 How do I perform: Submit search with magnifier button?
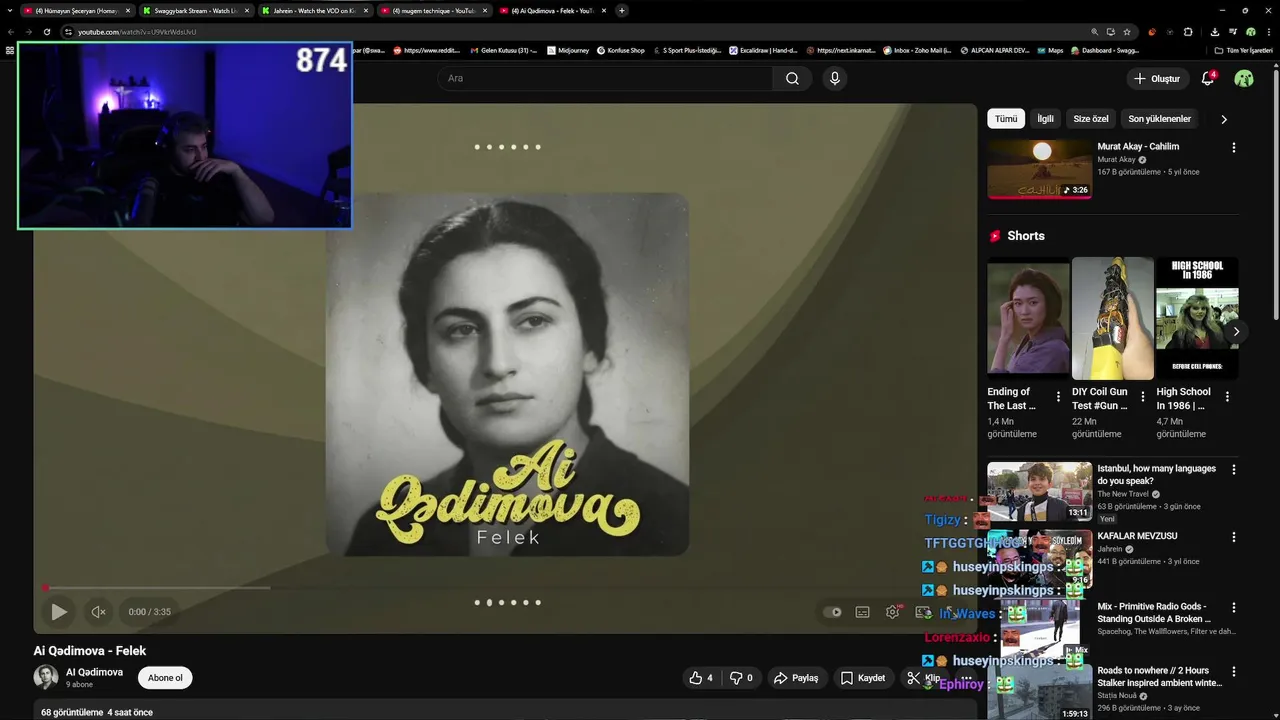(x=792, y=78)
